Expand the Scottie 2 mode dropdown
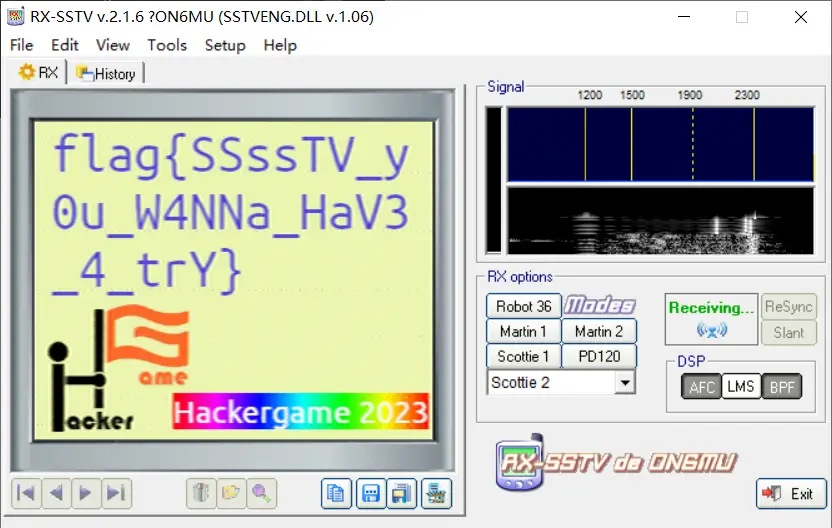832x528 pixels. pyautogui.click(x=625, y=382)
